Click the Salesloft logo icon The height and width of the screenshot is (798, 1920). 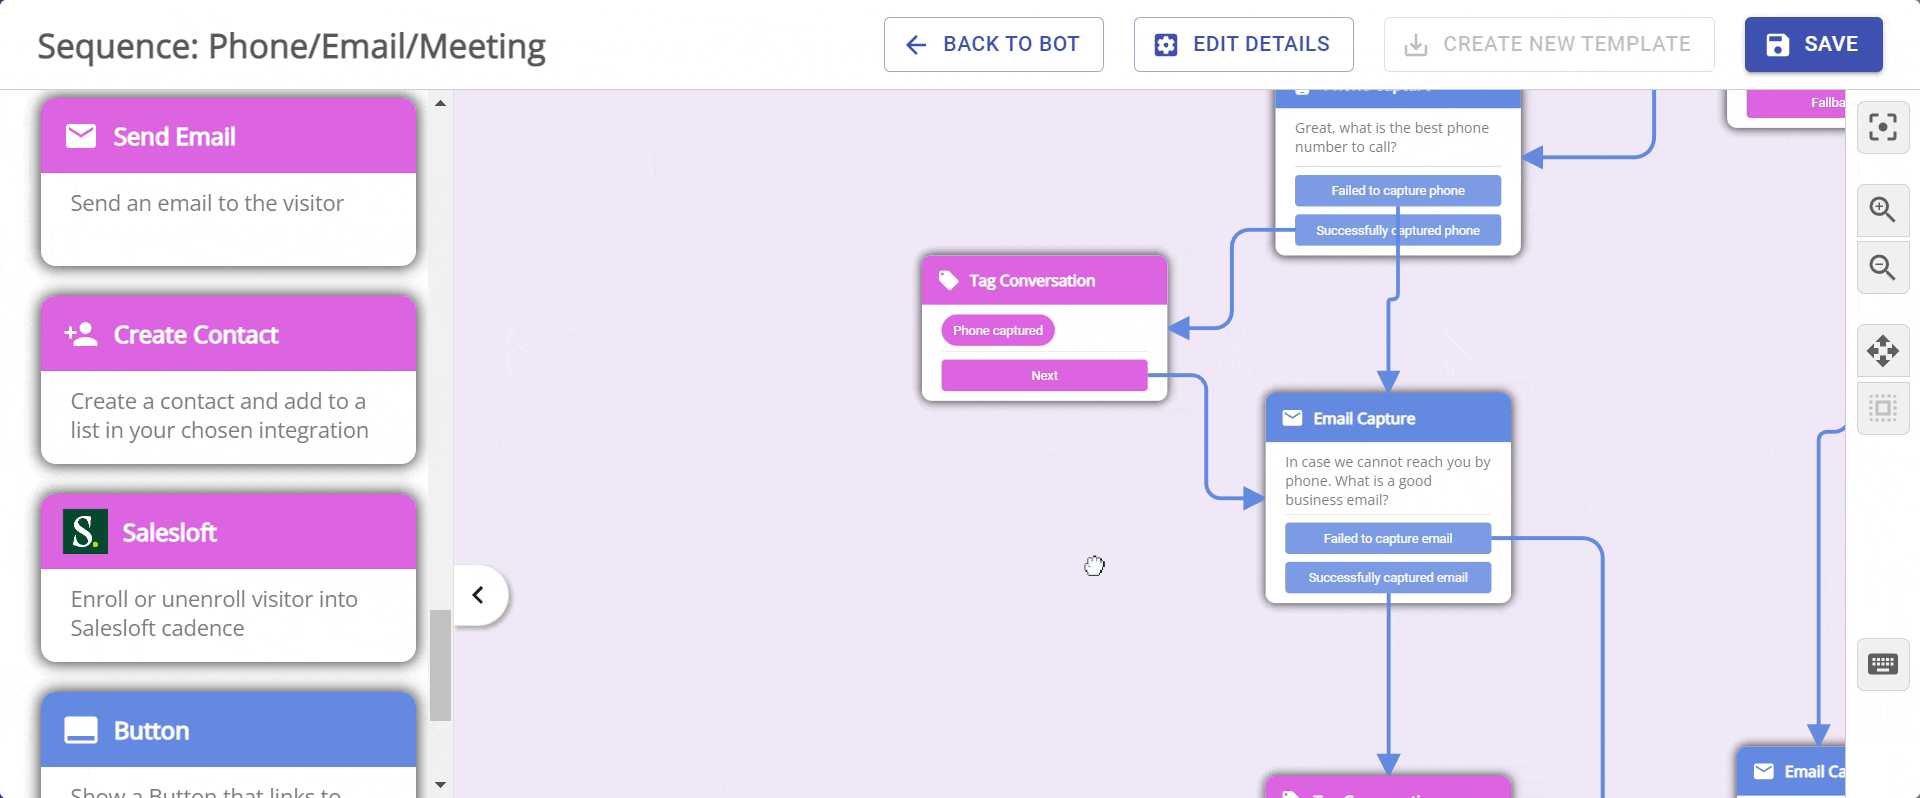[85, 532]
